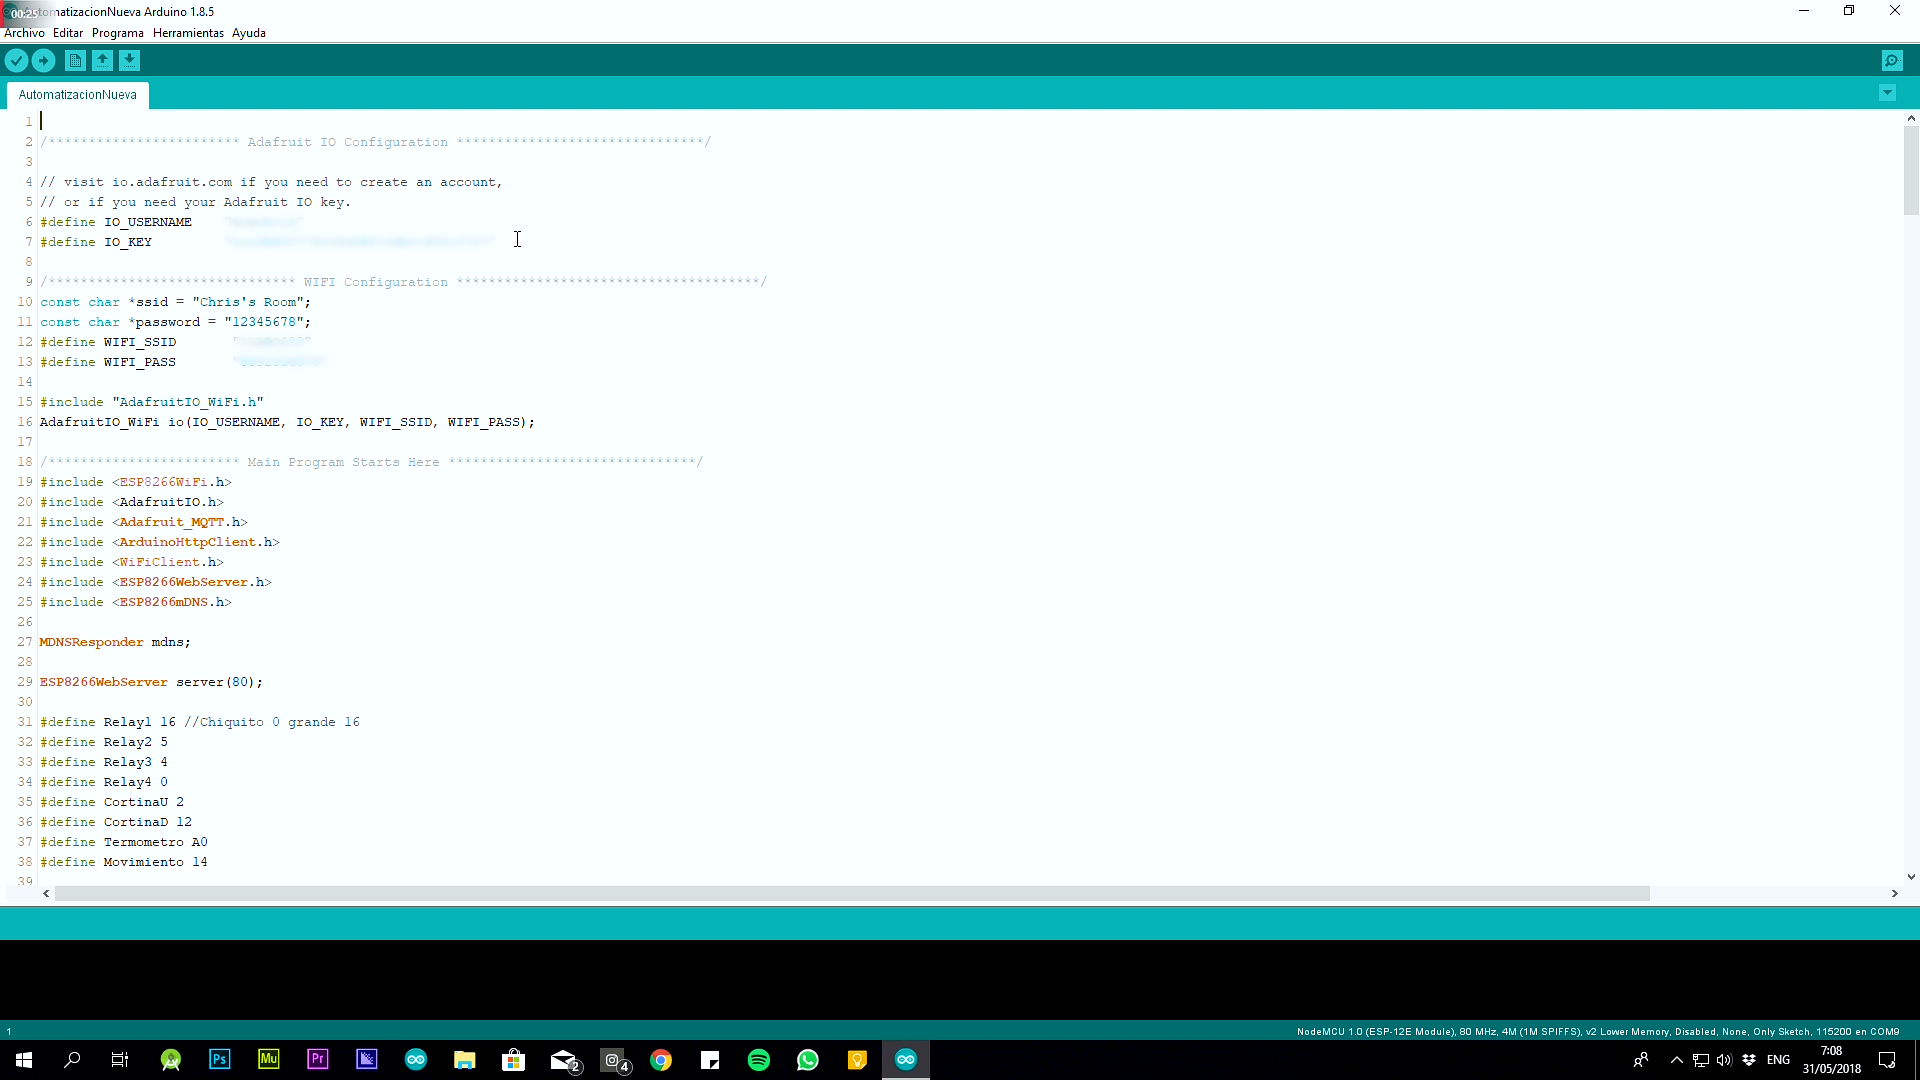Open the Programa menu

point(118,33)
